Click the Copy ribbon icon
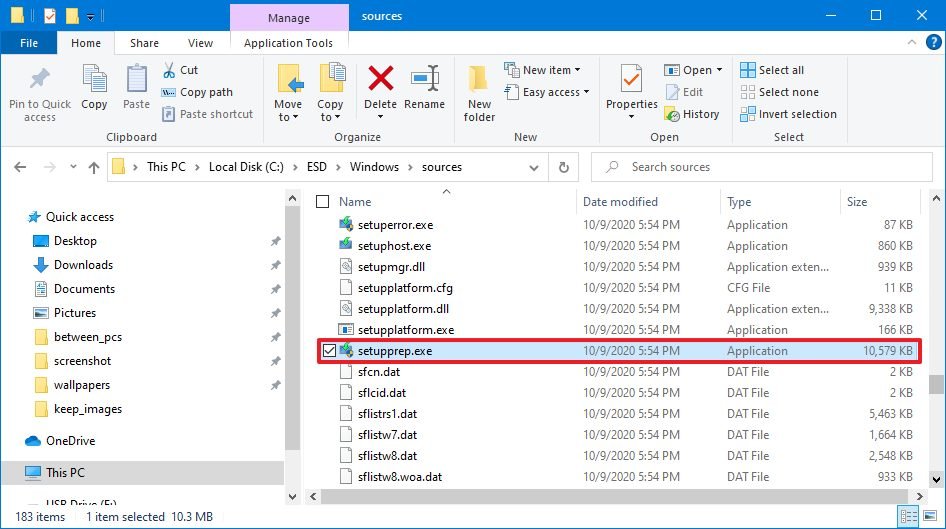The height and width of the screenshot is (529, 946). (94, 78)
